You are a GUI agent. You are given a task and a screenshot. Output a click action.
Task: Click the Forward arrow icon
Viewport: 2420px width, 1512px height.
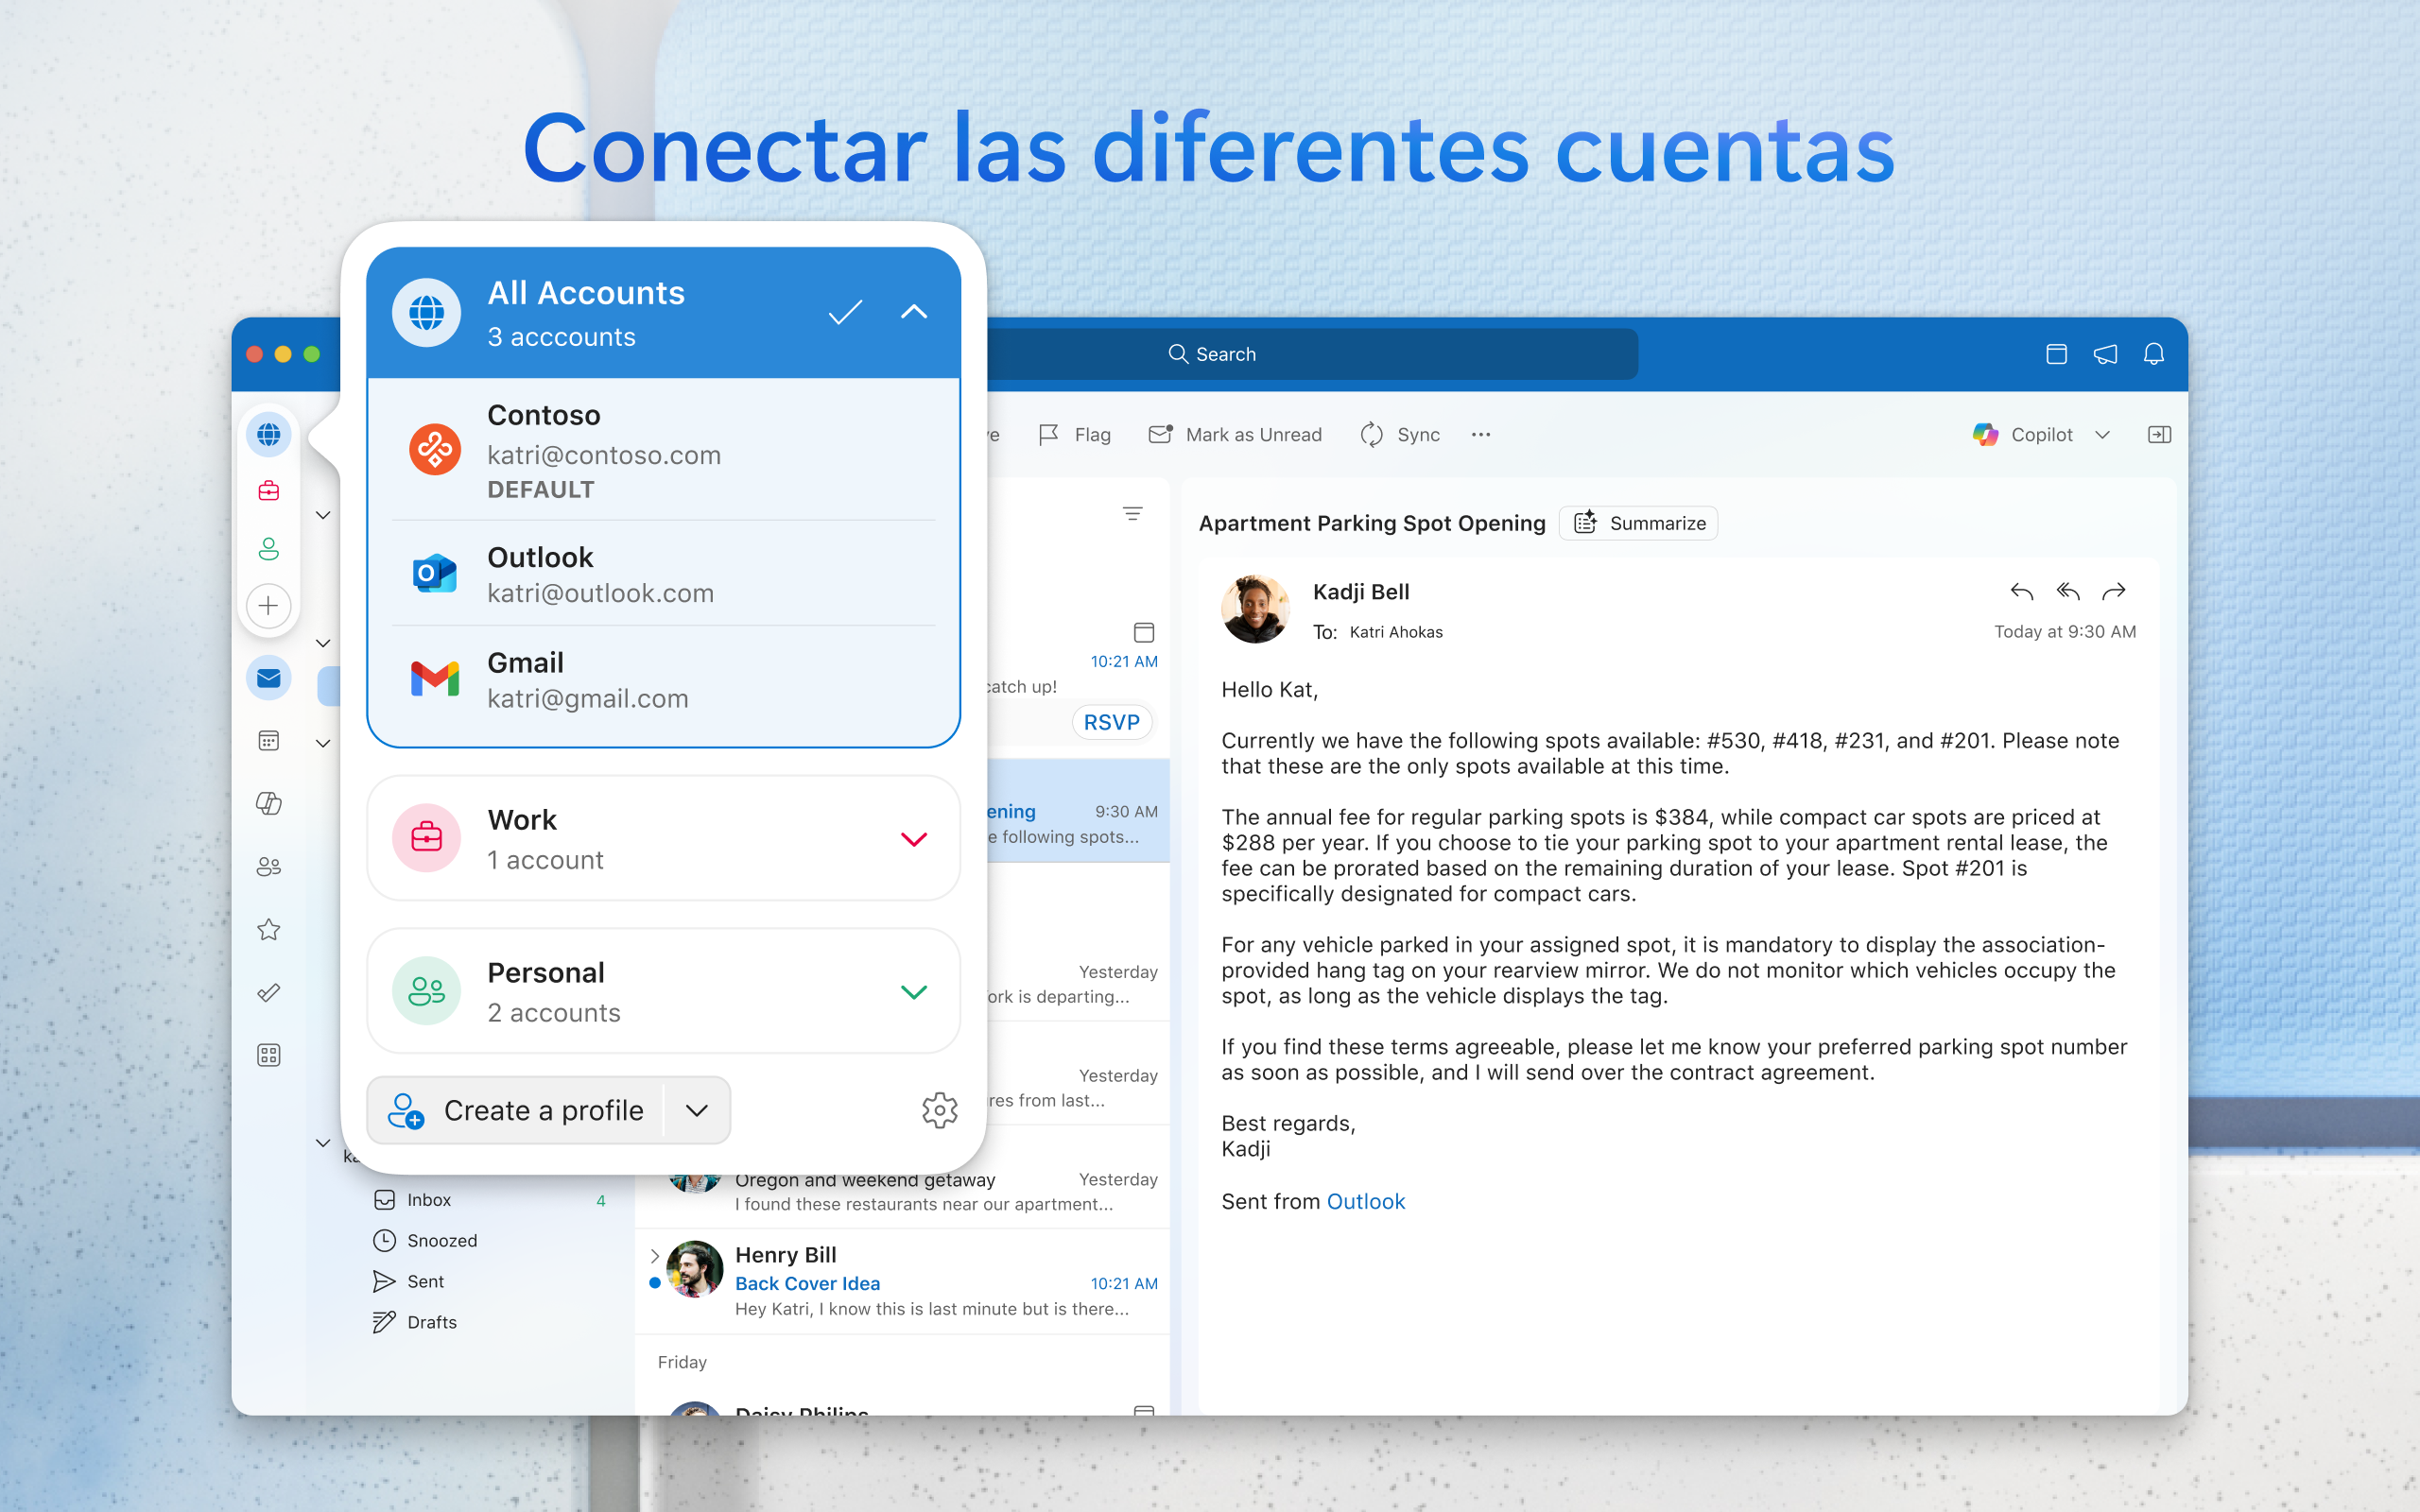tap(2113, 592)
